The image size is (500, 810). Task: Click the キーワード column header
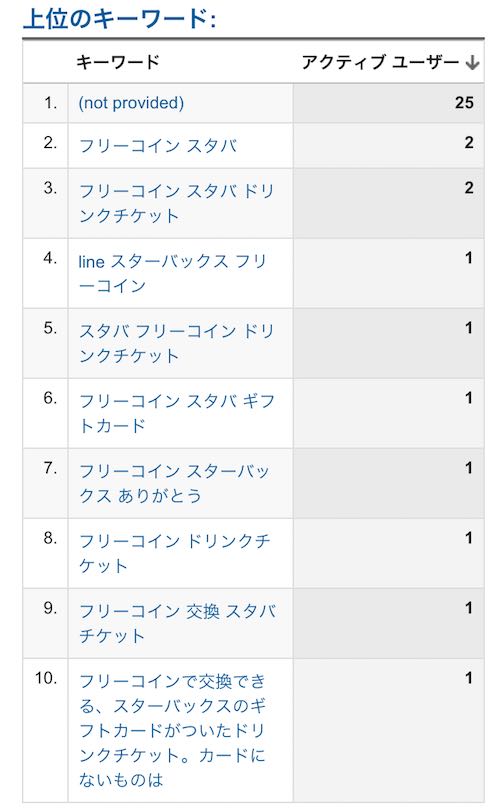coord(118,63)
